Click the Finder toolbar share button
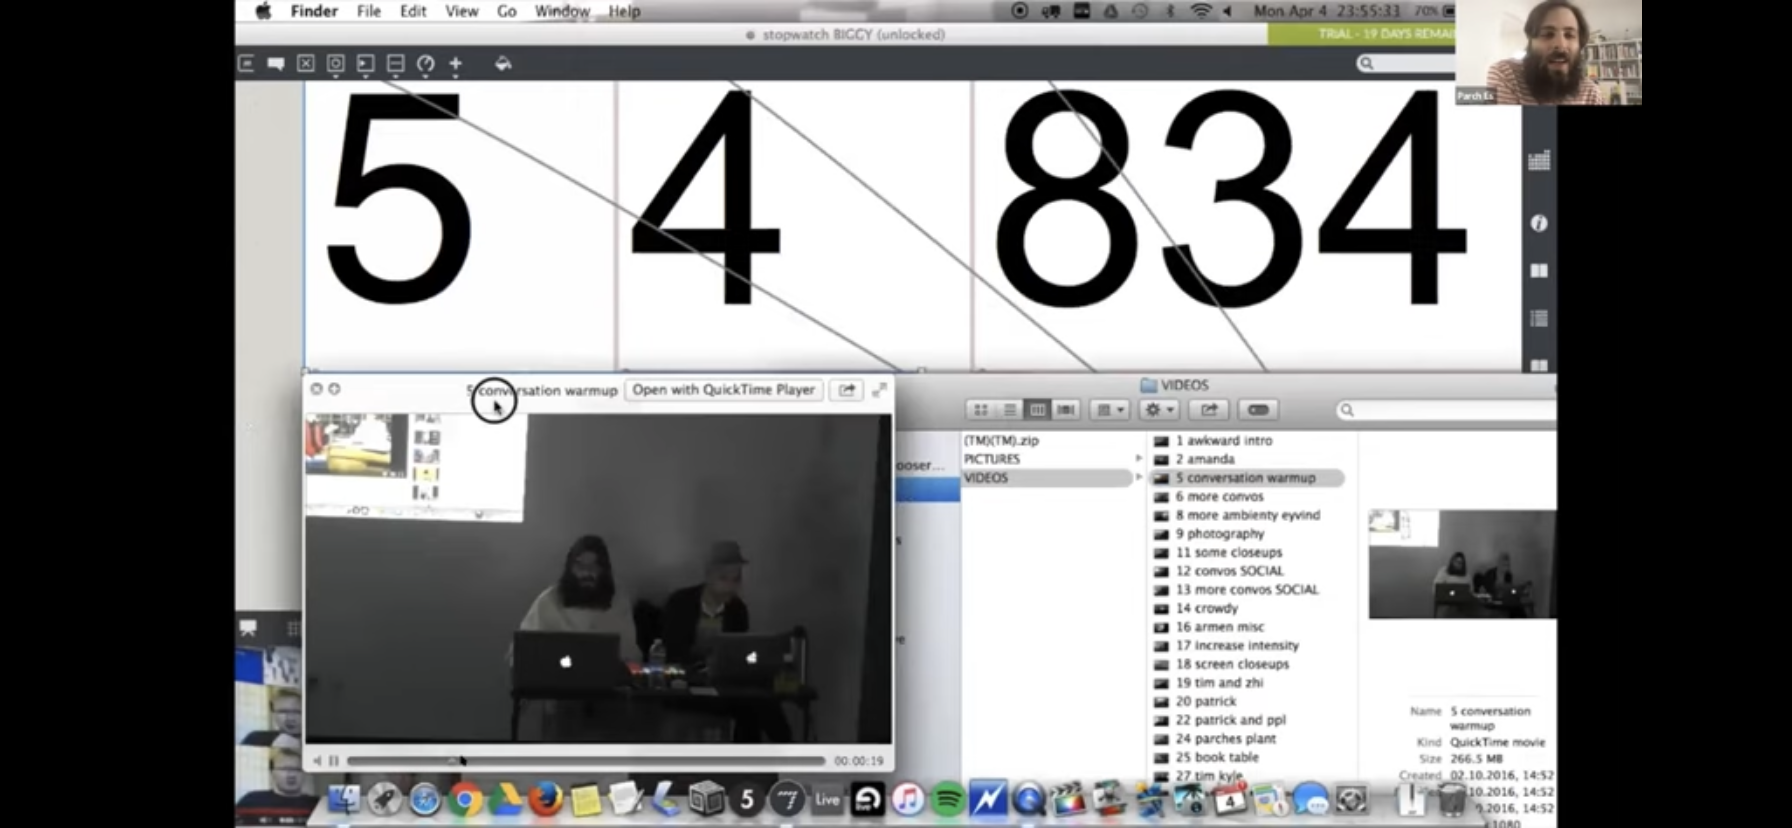The width and height of the screenshot is (1792, 828). pos(1209,410)
